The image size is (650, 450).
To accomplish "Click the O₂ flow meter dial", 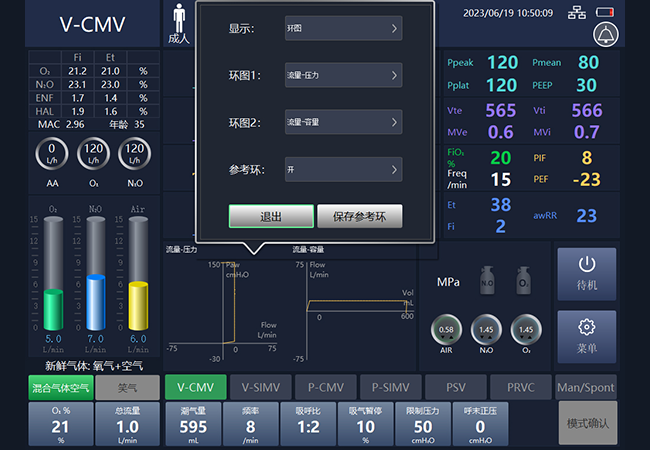I will tap(92, 155).
